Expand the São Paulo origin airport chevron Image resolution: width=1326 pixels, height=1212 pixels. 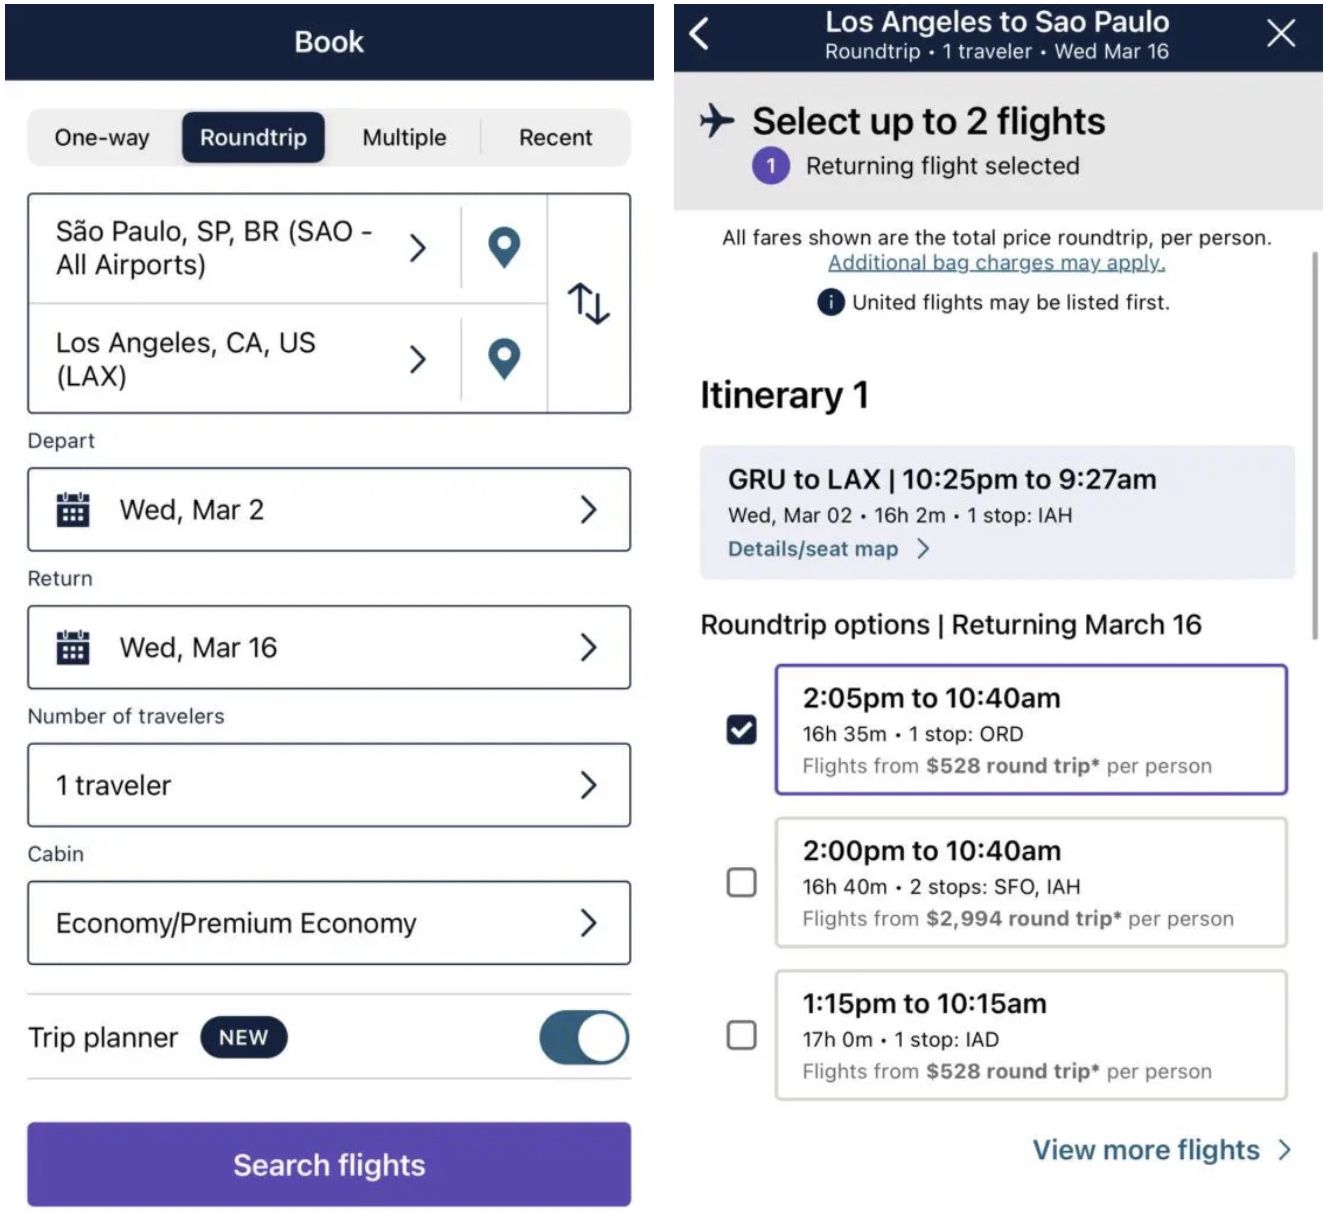click(418, 248)
